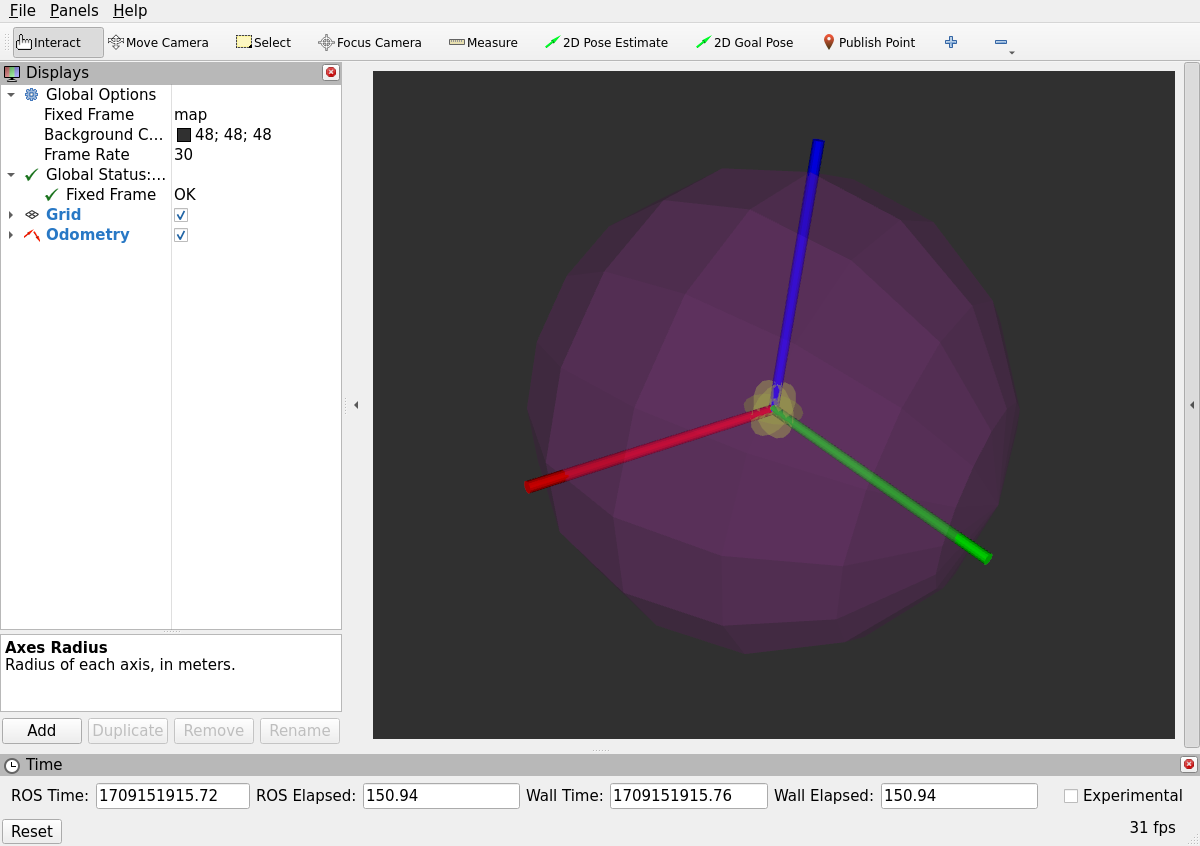Click the Wall Time field
The width and height of the screenshot is (1200, 846).
pyautogui.click(x=689, y=796)
